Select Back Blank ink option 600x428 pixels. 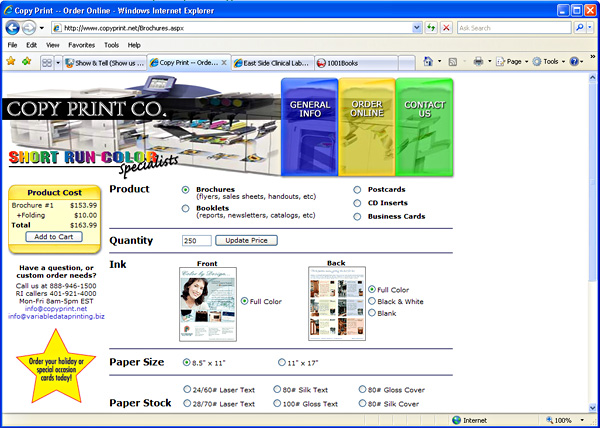click(372, 313)
